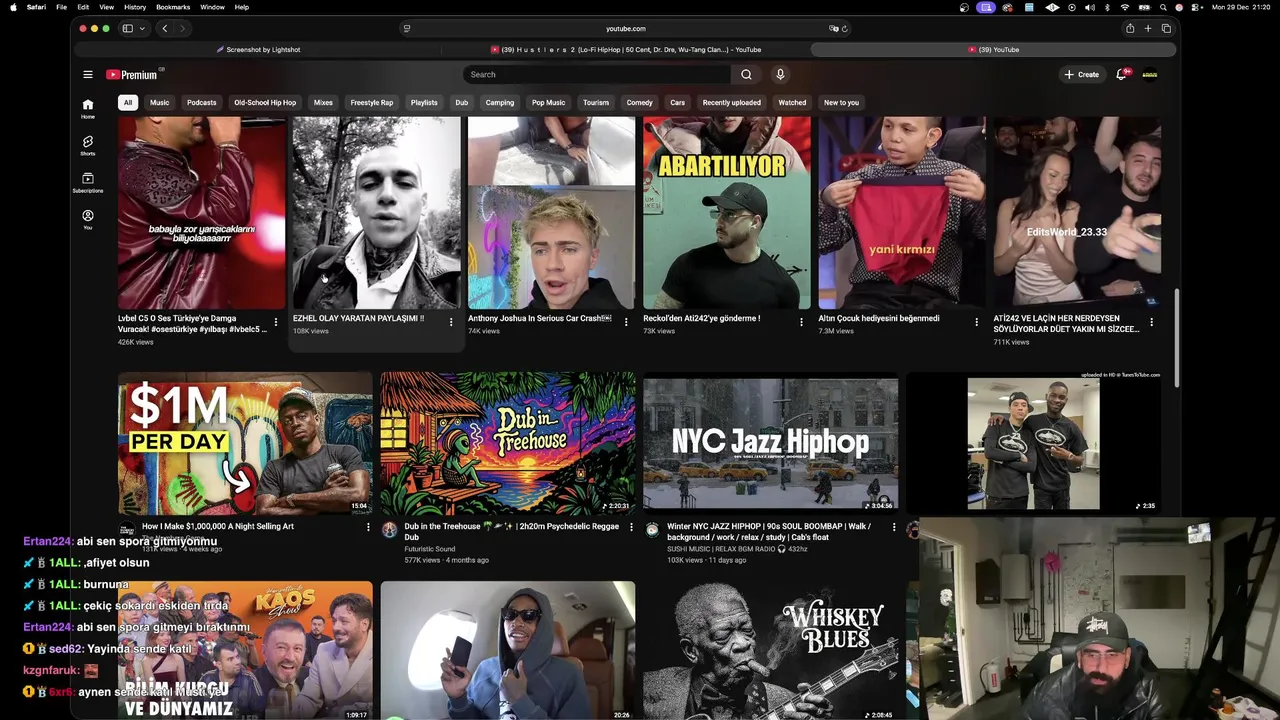Open more options for EZHEL OLAY YARATAN short

(450, 322)
